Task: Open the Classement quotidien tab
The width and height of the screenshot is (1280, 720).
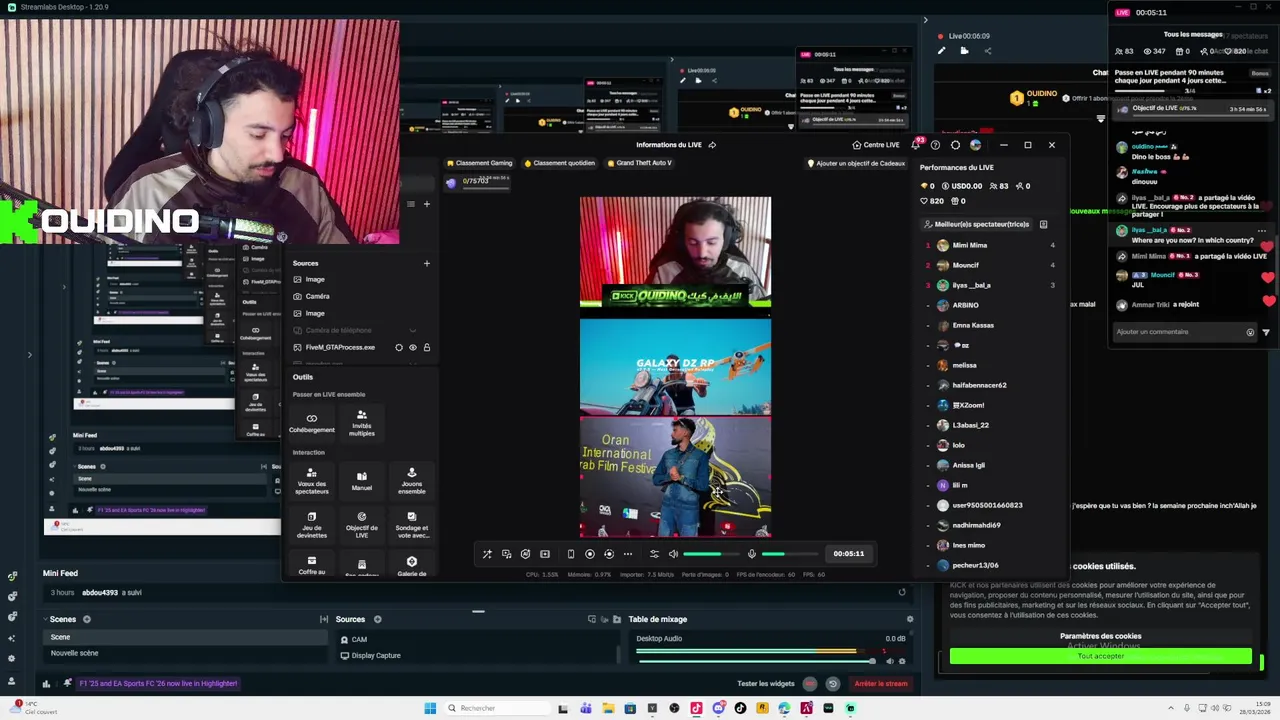Action: click(558, 163)
